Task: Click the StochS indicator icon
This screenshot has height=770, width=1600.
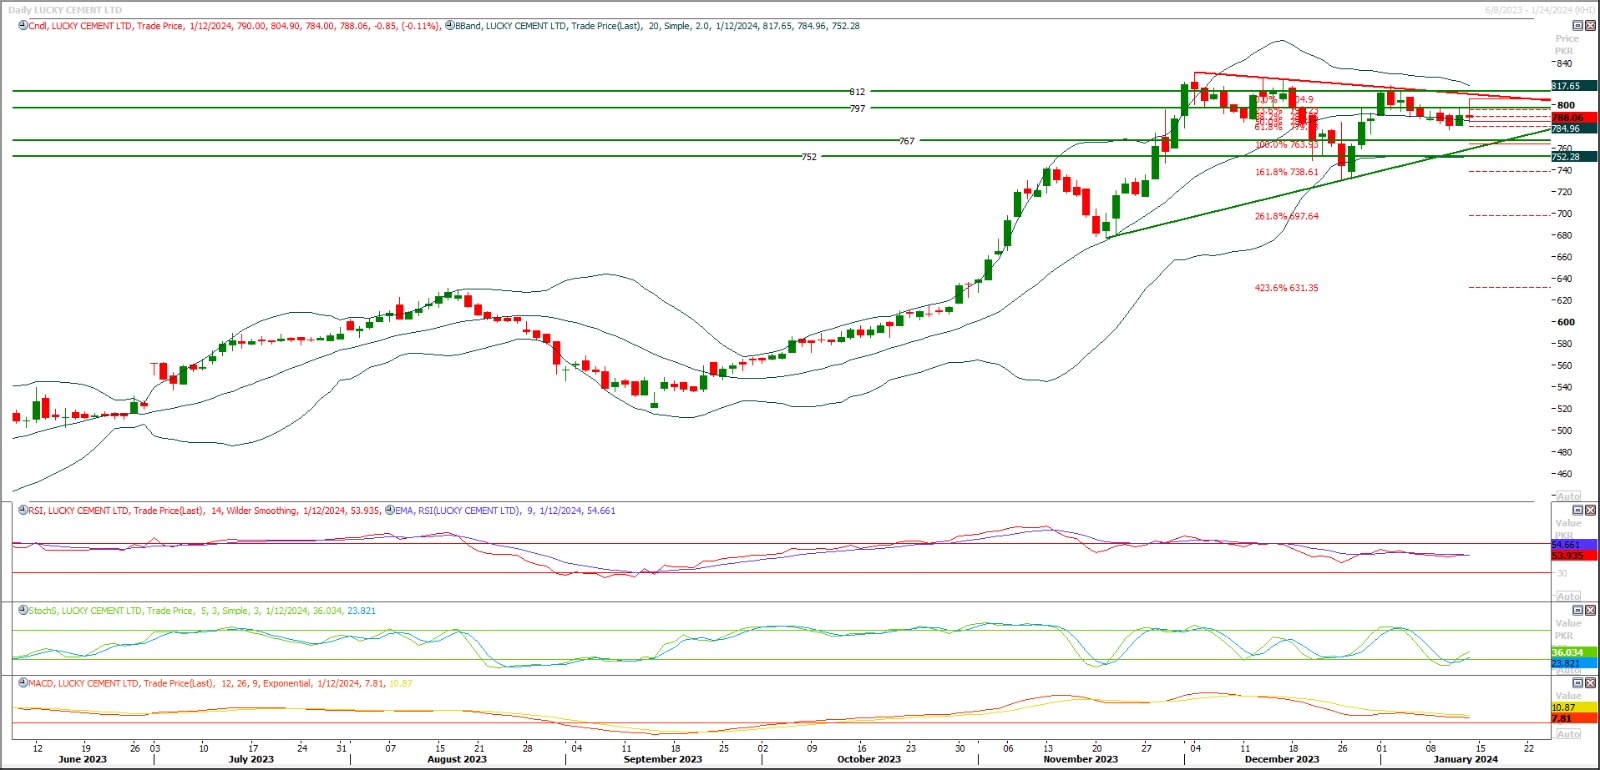Action: tap(23, 610)
